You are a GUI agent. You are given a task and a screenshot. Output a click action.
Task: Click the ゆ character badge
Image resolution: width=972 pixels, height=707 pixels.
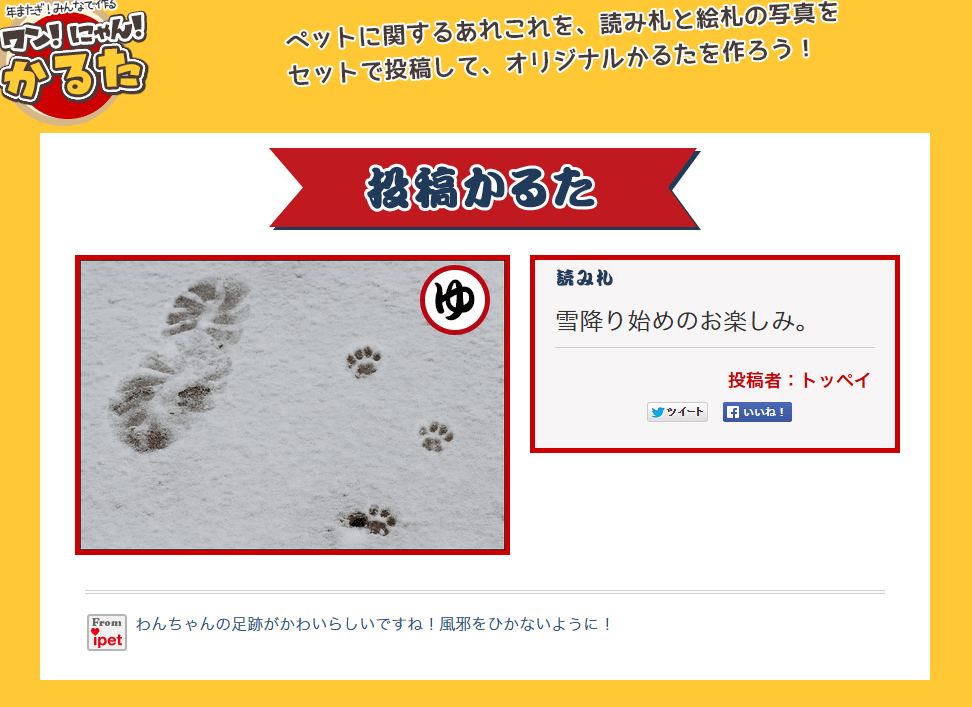pos(455,300)
